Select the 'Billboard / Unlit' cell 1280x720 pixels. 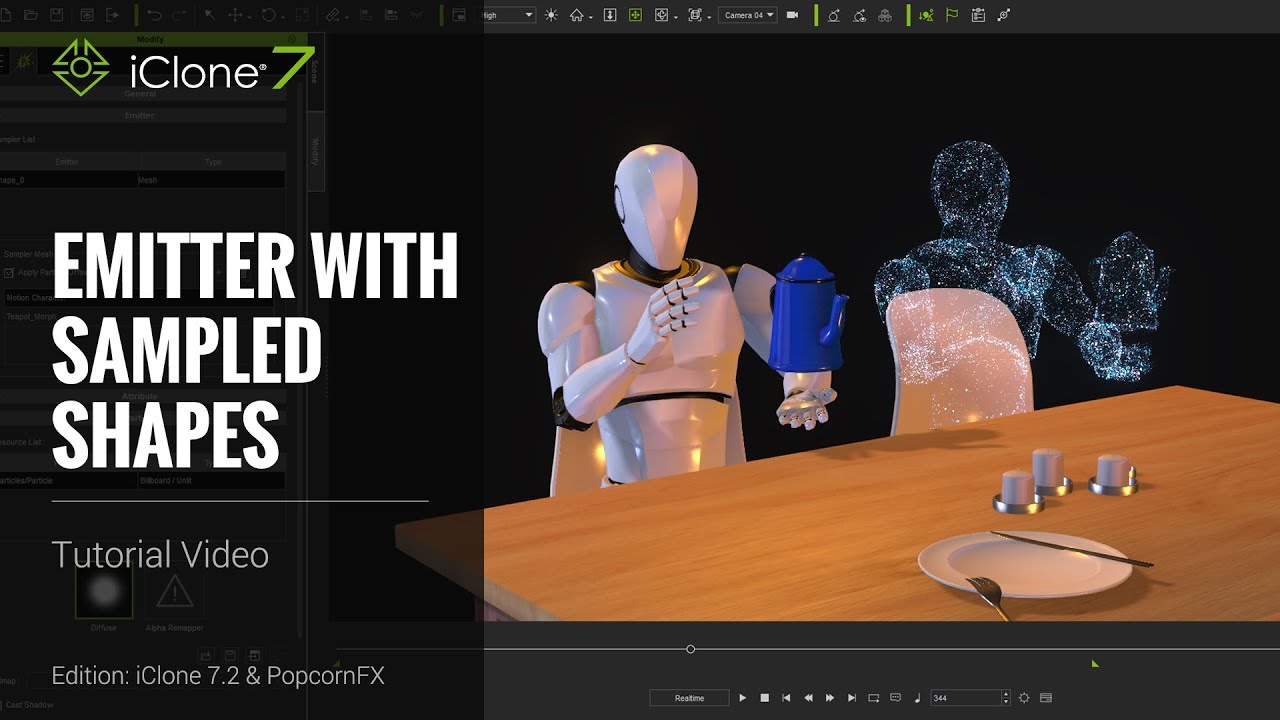pyautogui.click(x=211, y=481)
